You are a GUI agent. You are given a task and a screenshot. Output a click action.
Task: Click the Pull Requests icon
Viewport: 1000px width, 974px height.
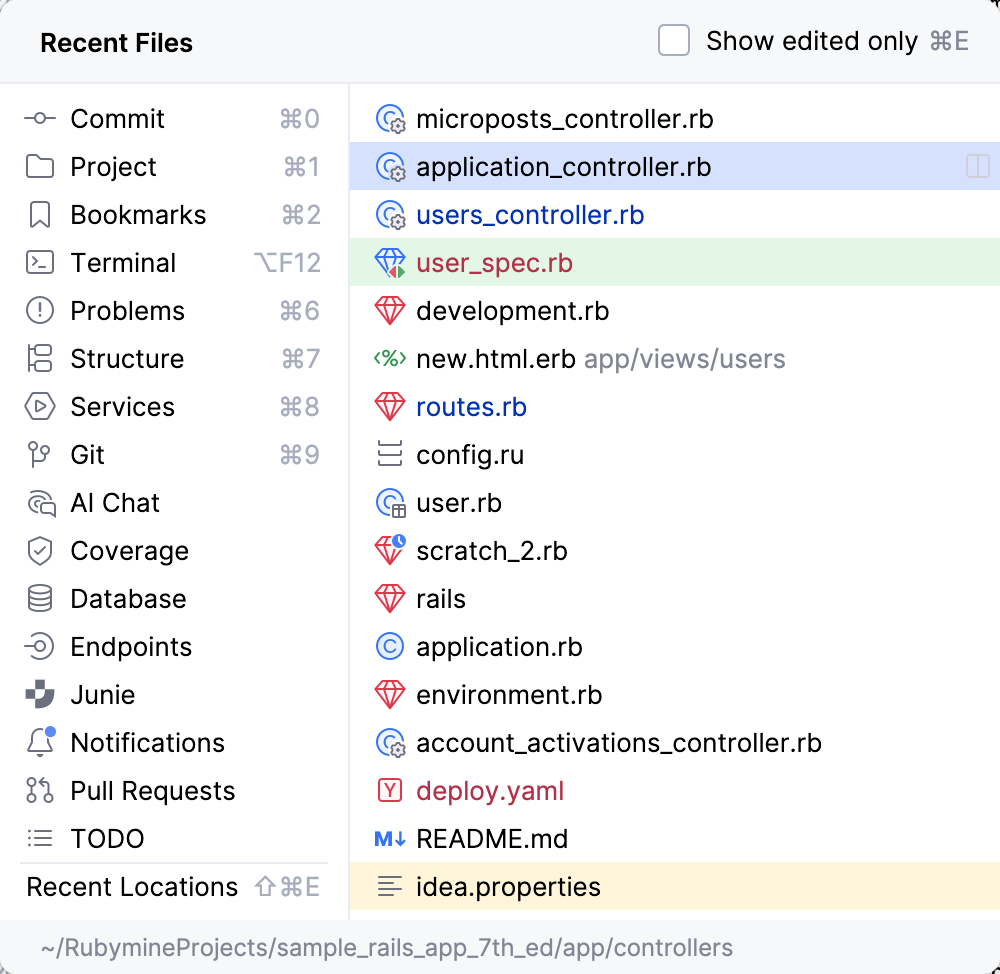pos(39,791)
